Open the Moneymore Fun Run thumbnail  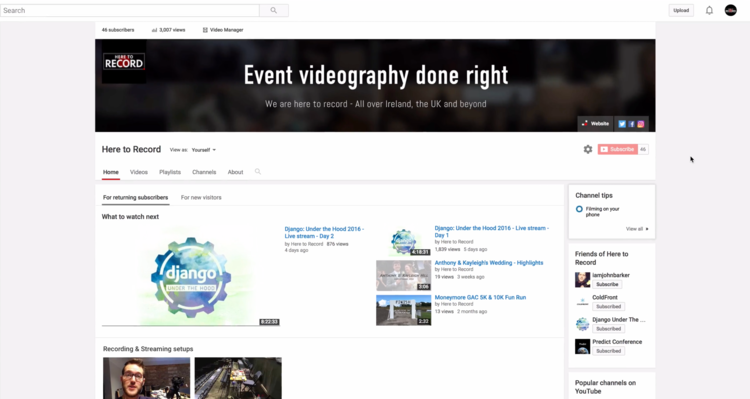[403, 310]
